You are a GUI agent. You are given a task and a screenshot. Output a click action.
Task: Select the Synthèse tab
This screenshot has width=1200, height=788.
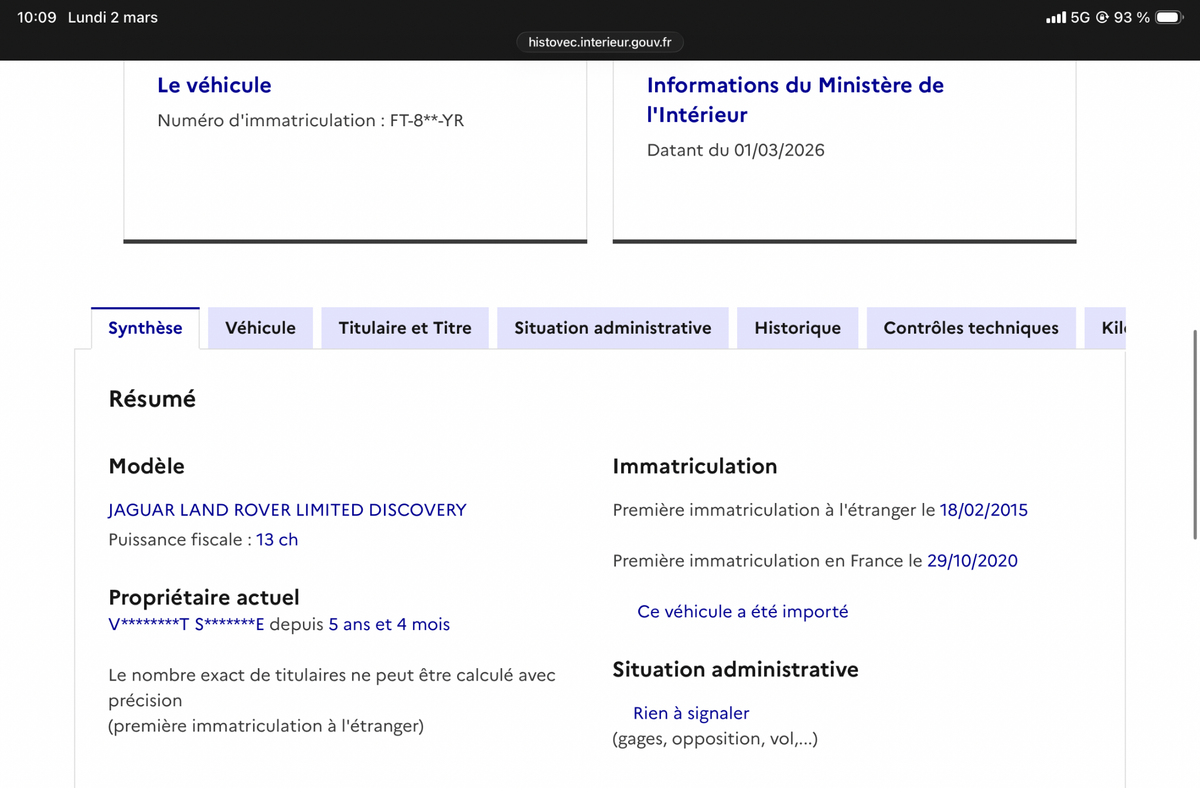pyautogui.click(x=145, y=328)
